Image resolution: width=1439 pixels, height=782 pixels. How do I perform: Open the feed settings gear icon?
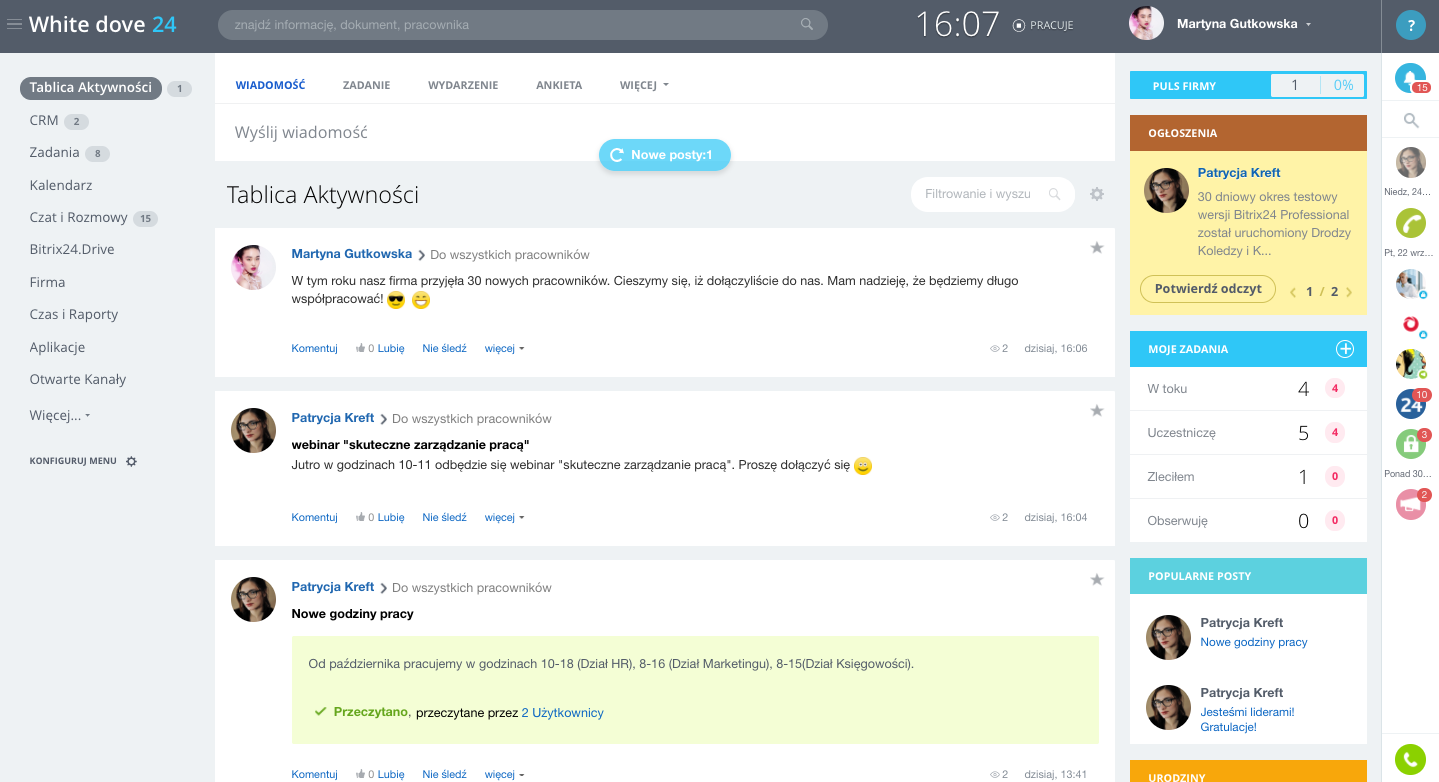(1097, 194)
